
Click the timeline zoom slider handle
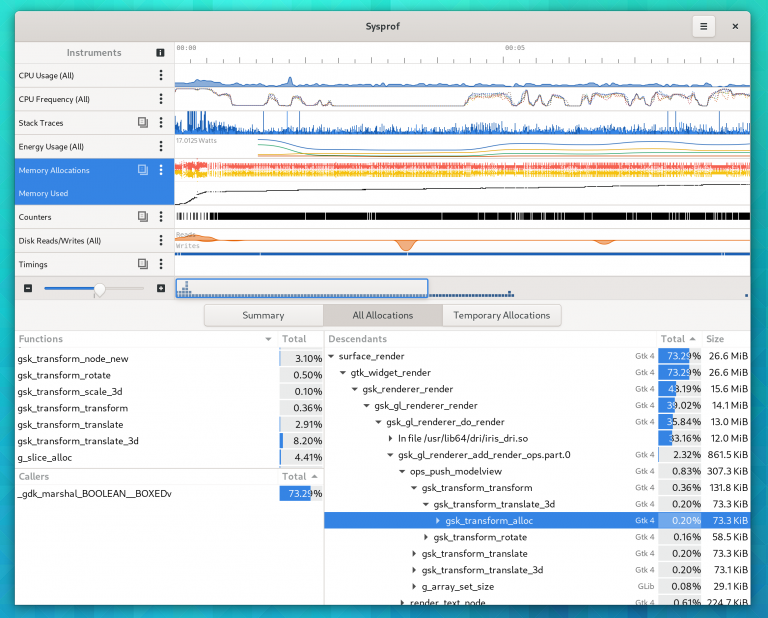pyautogui.click(x=99, y=289)
